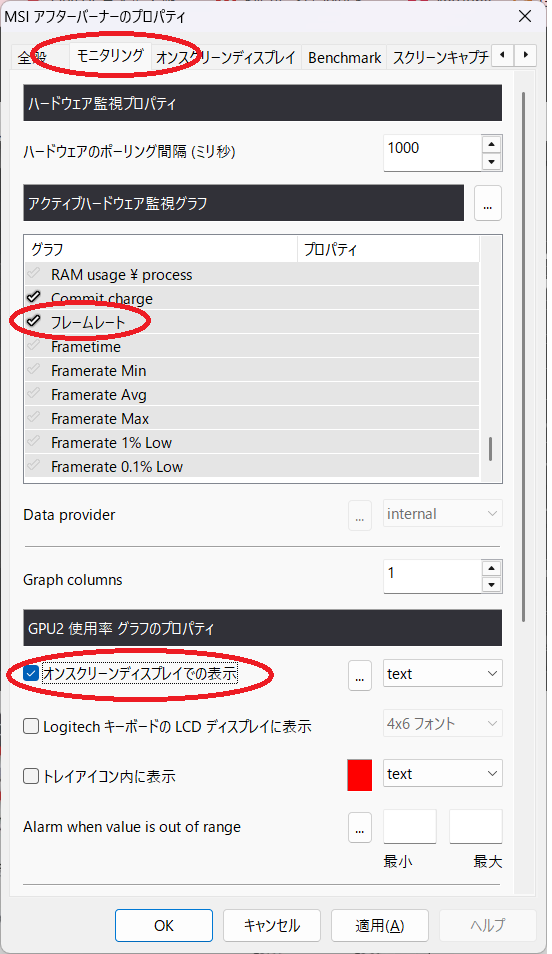Enable Logitech キーボードの LCD display checkbox
The width and height of the screenshot is (552, 954).
point(30,726)
